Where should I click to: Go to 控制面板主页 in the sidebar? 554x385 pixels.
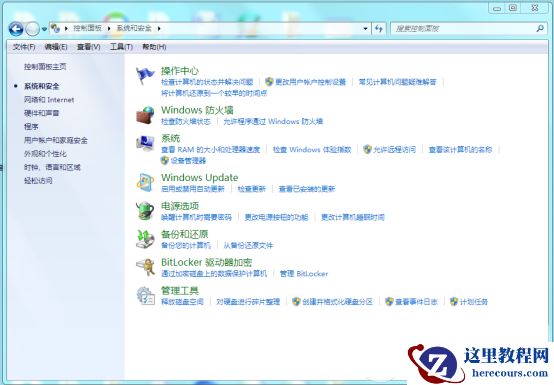45,66
